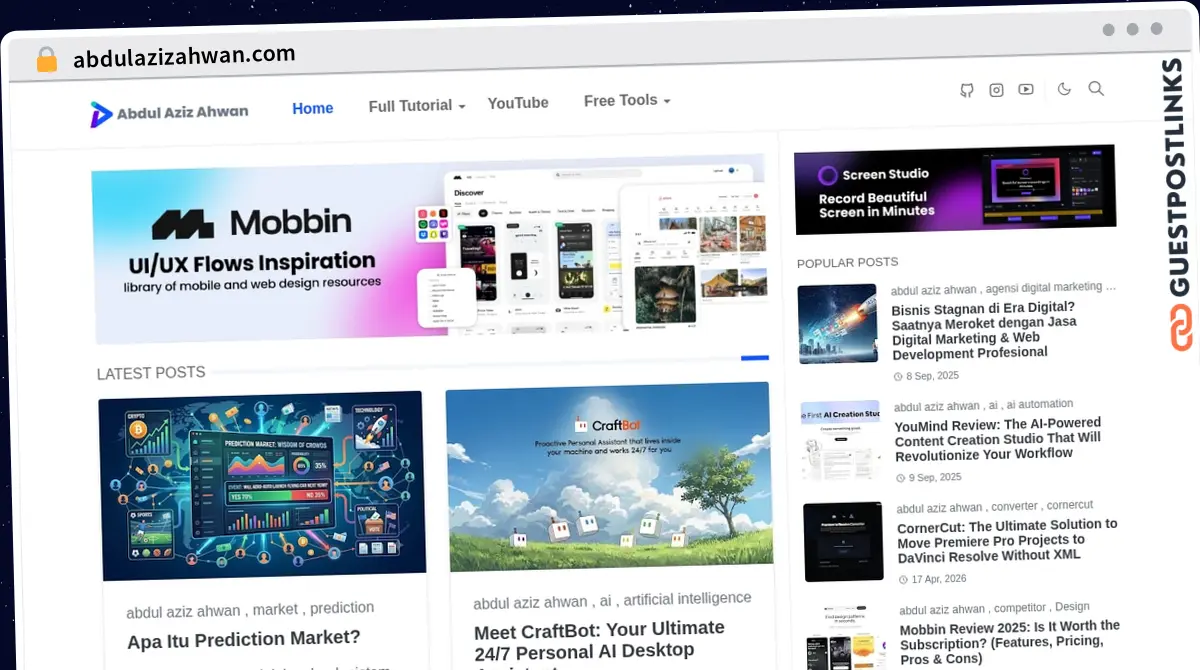Viewport: 1200px width, 670px height.
Task: Click the 'artificial intelligence' tag on CraftBot post
Action: coord(687,599)
